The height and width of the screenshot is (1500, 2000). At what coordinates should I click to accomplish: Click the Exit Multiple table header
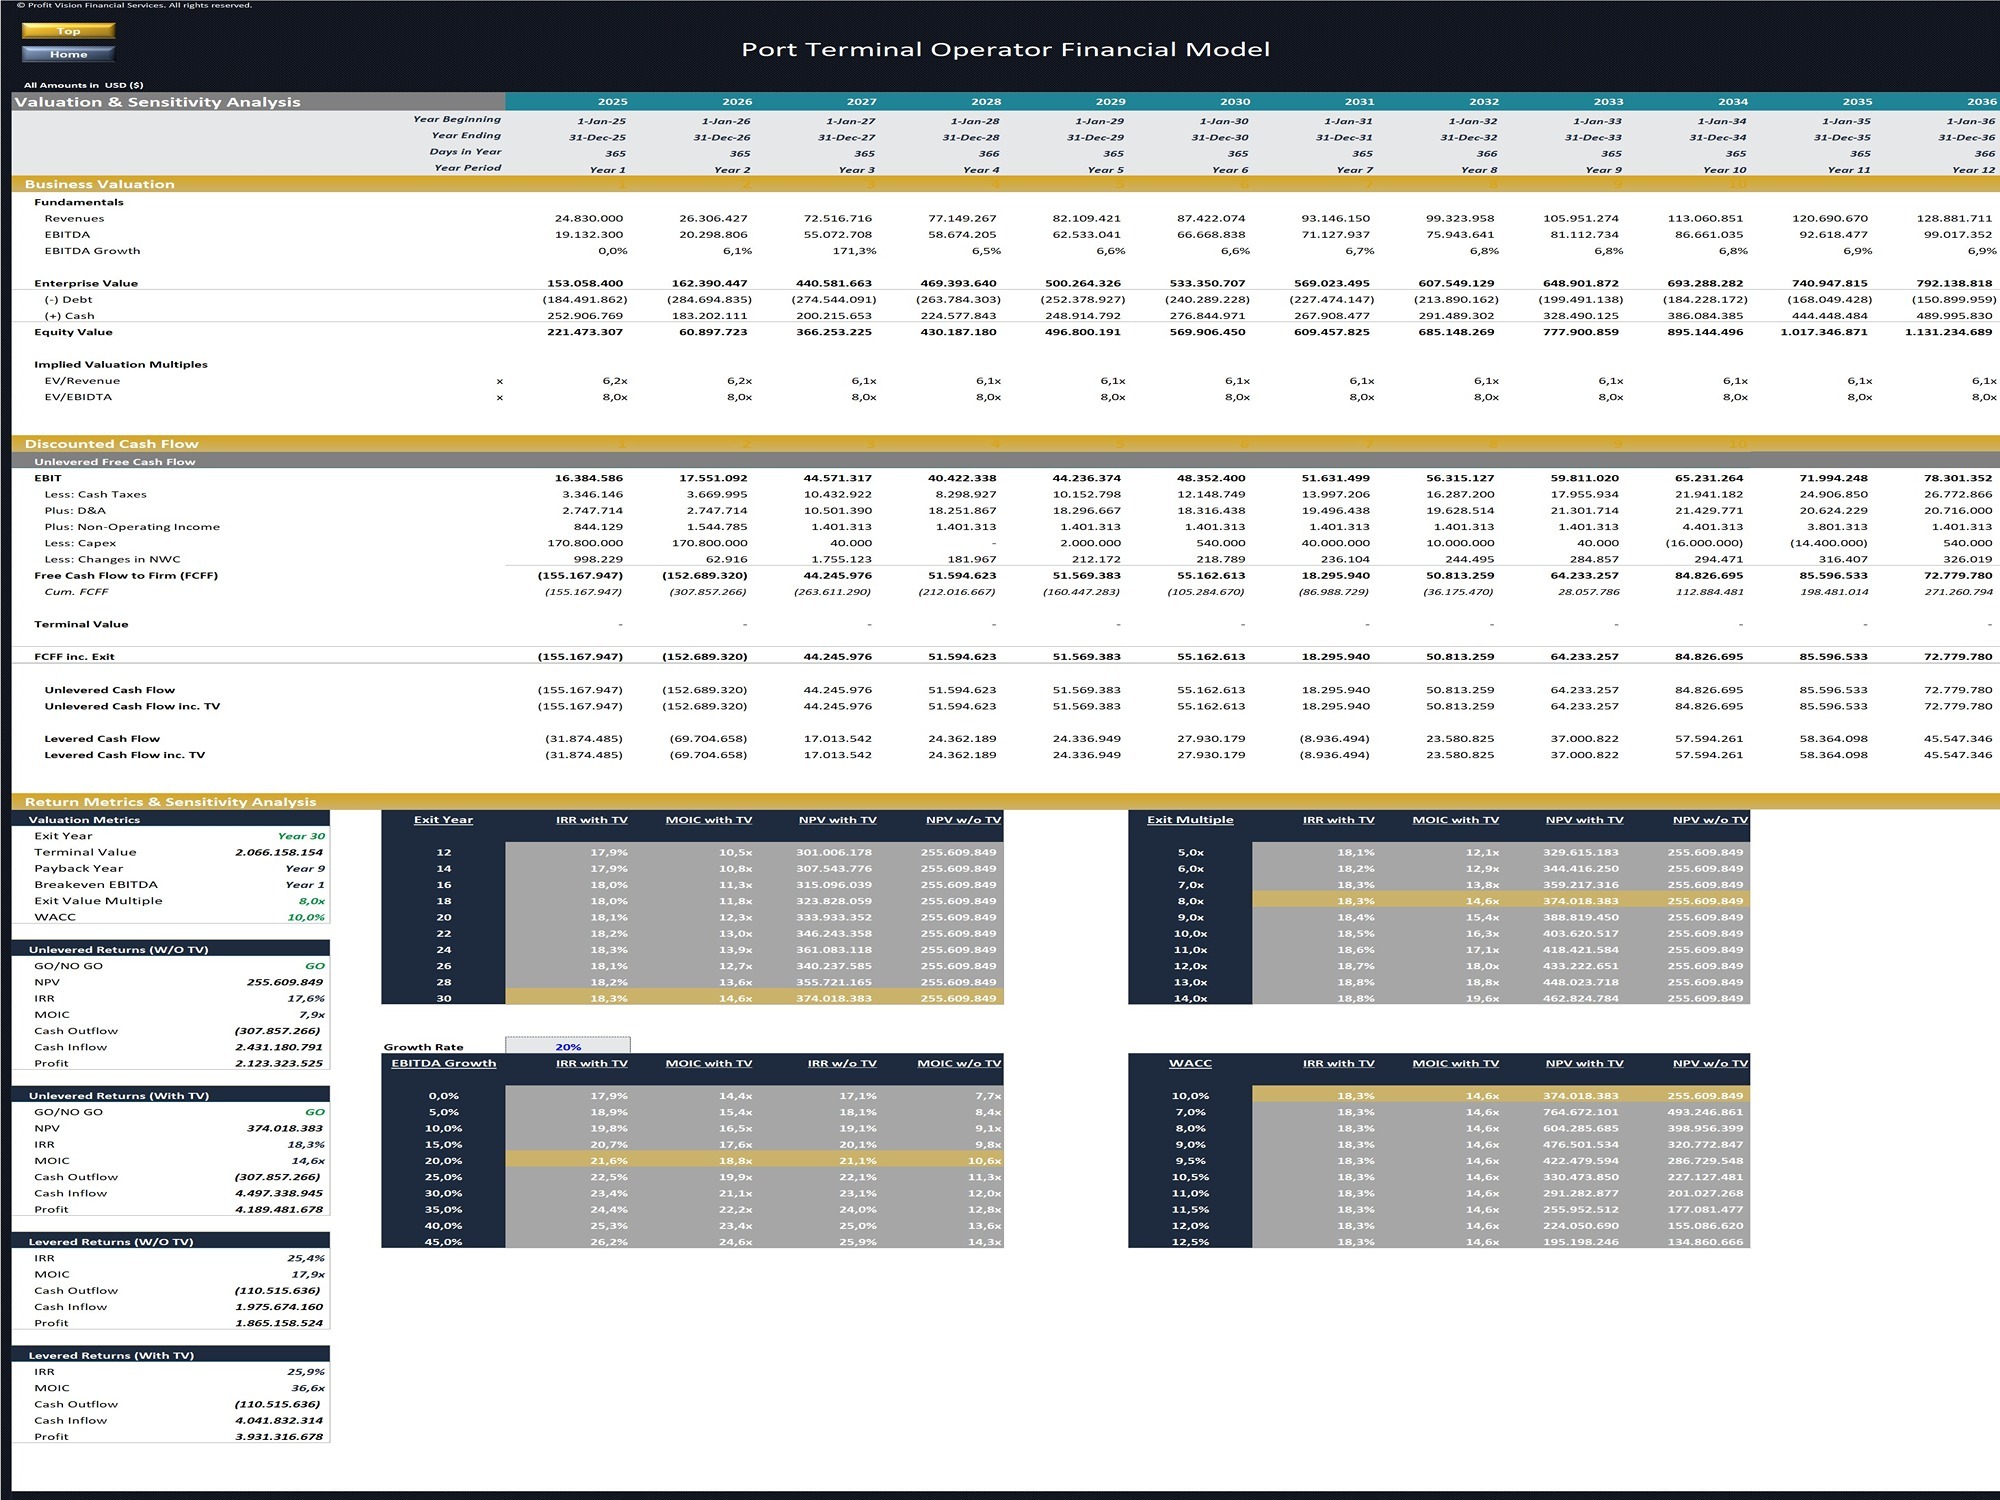click(x=1190, y=818)
